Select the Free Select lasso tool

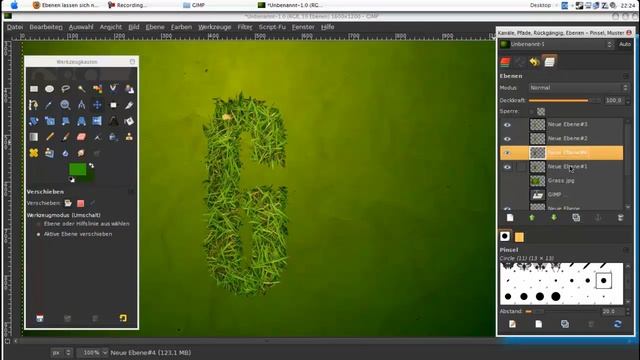(65, 89)
